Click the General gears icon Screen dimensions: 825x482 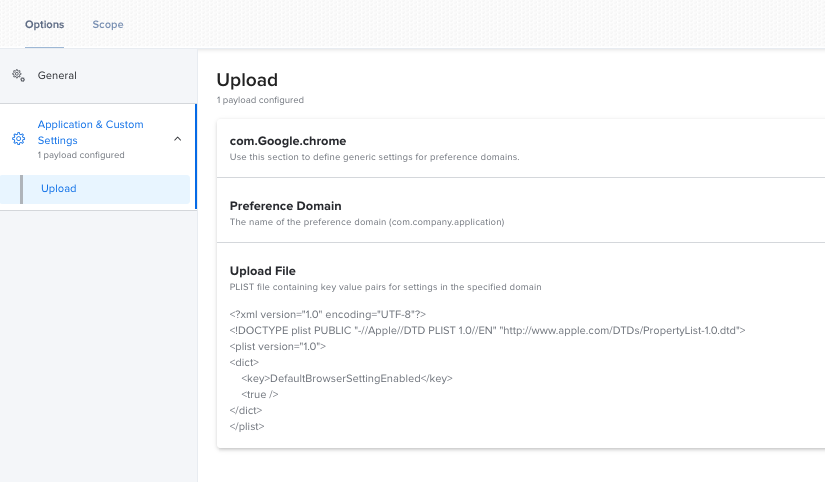(x=18, y=76)
